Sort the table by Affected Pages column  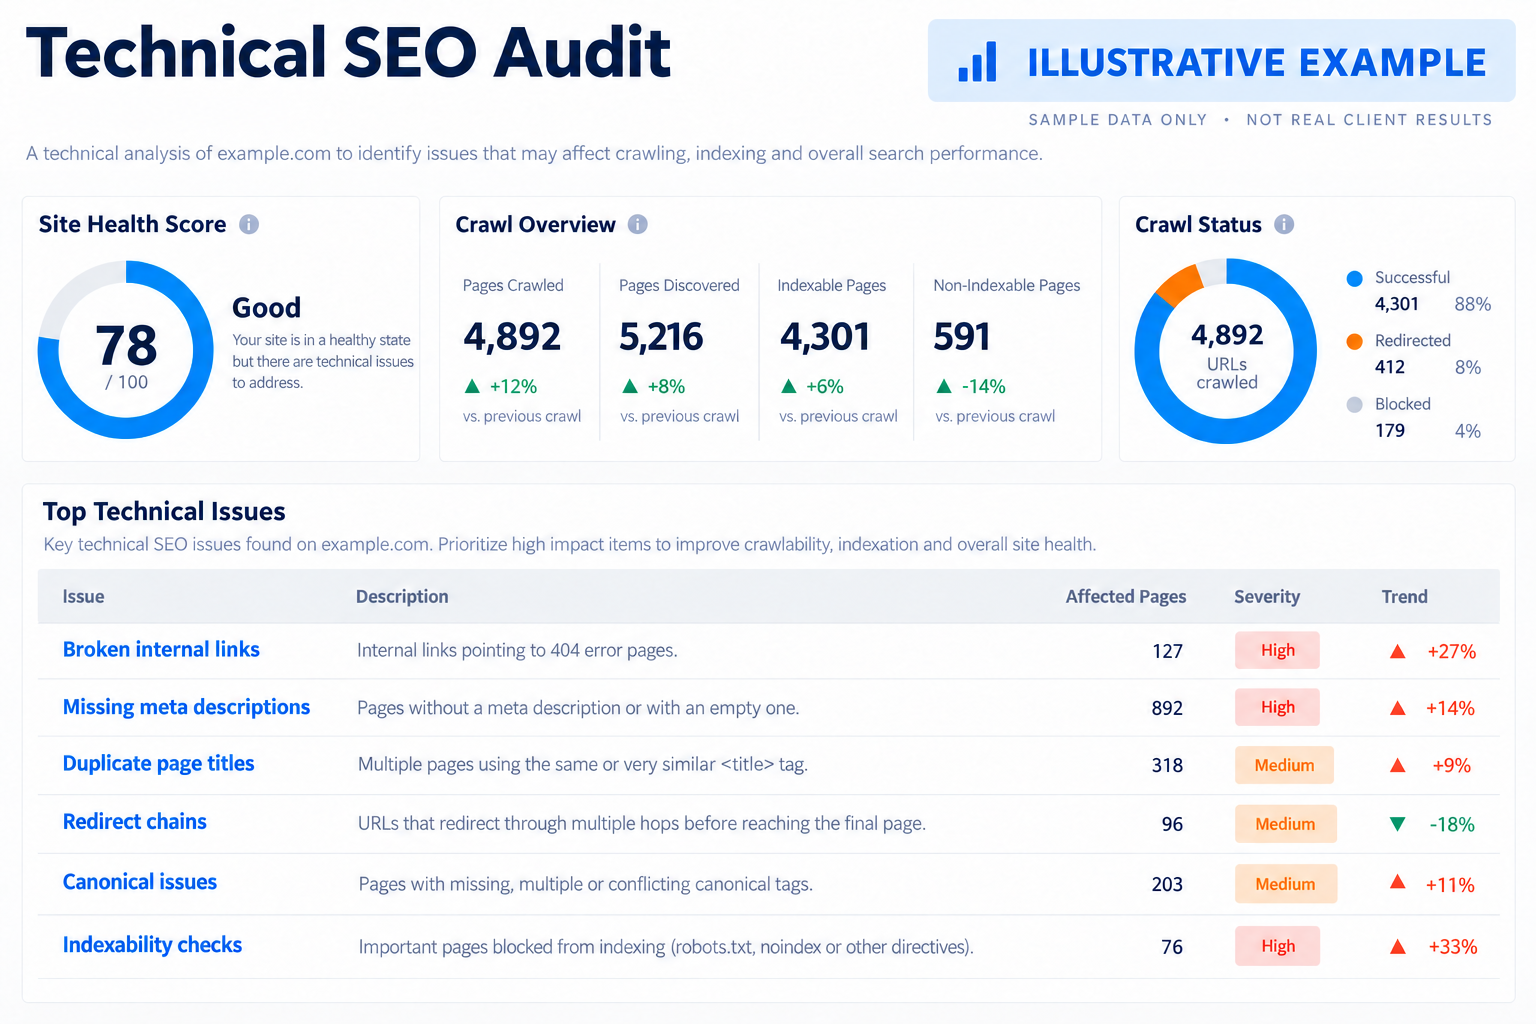click(x=1126, y=597)
